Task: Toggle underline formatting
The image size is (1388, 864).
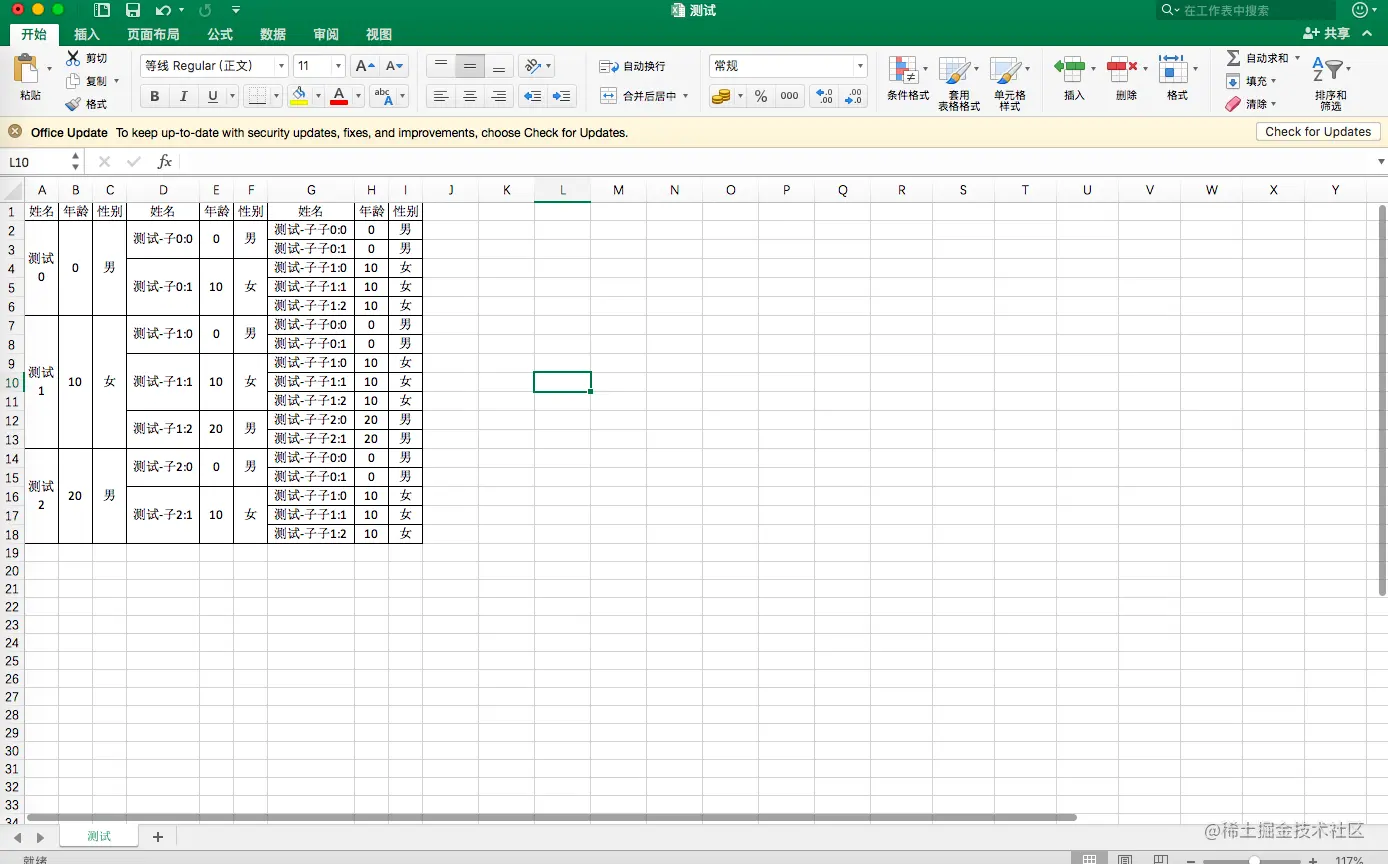Action: (212, 96)
